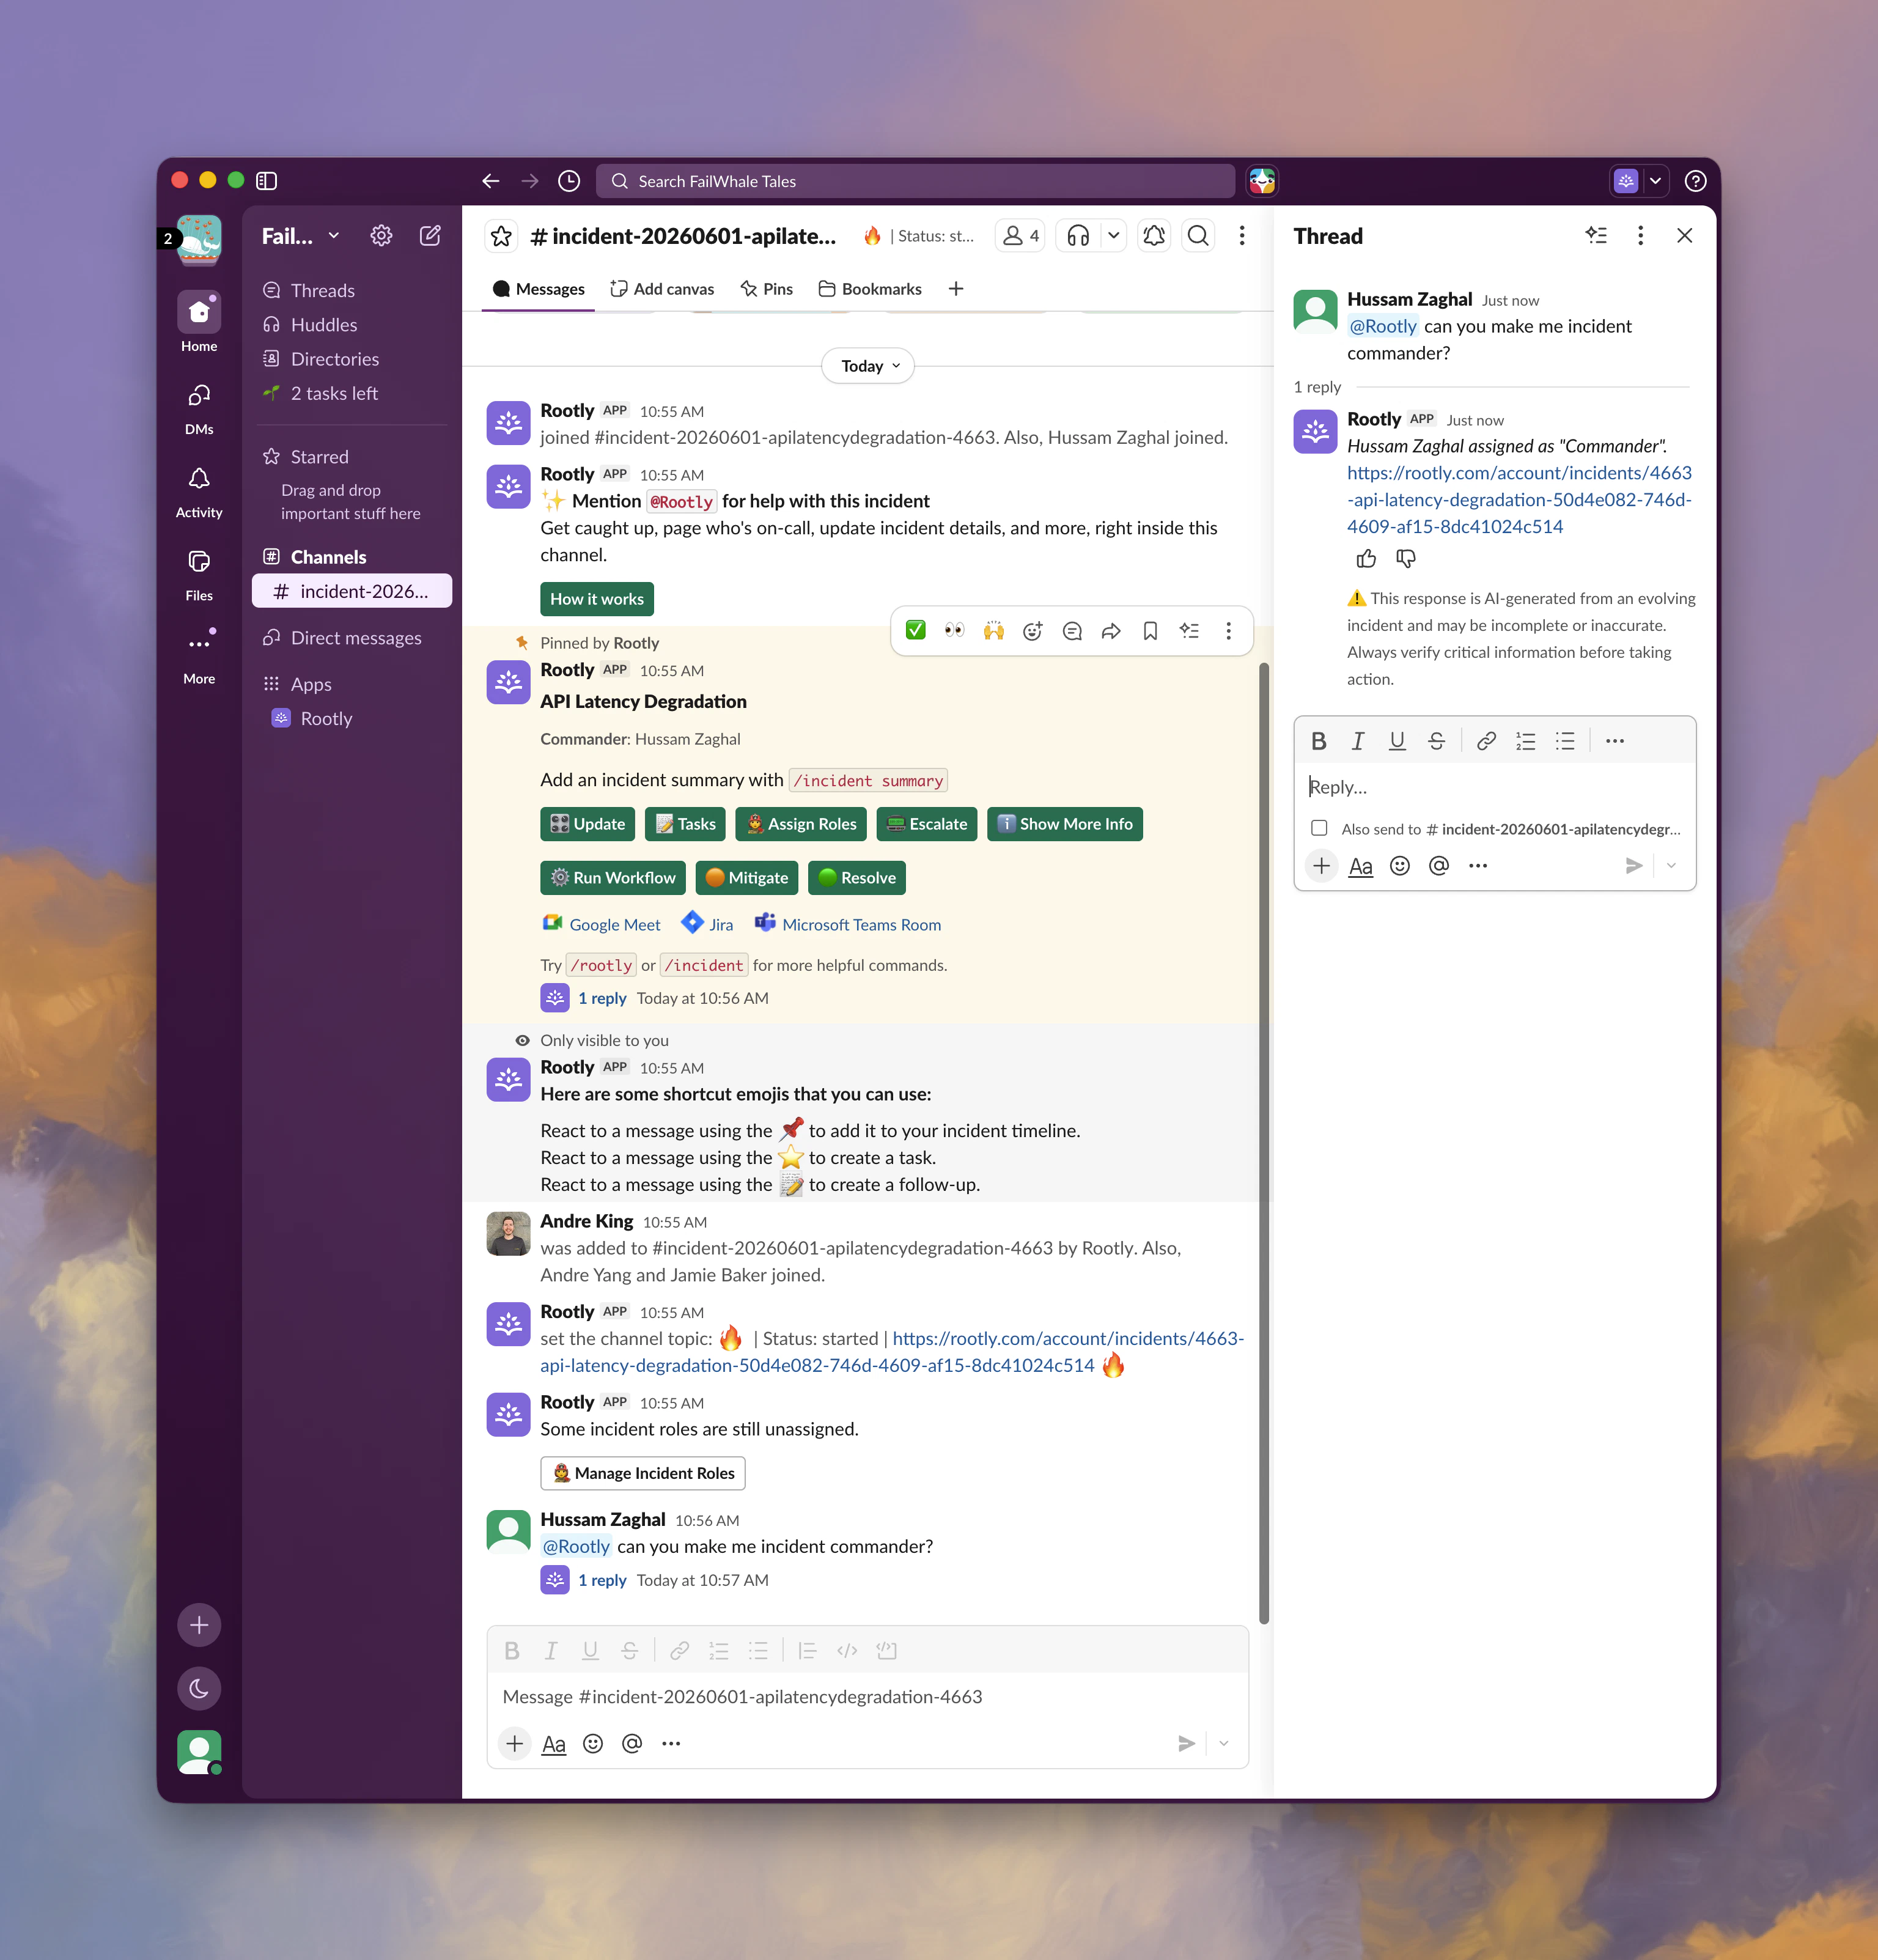Click Escalate button
Viewport: 1878px width, 1960px height.
tap(927, 824)
